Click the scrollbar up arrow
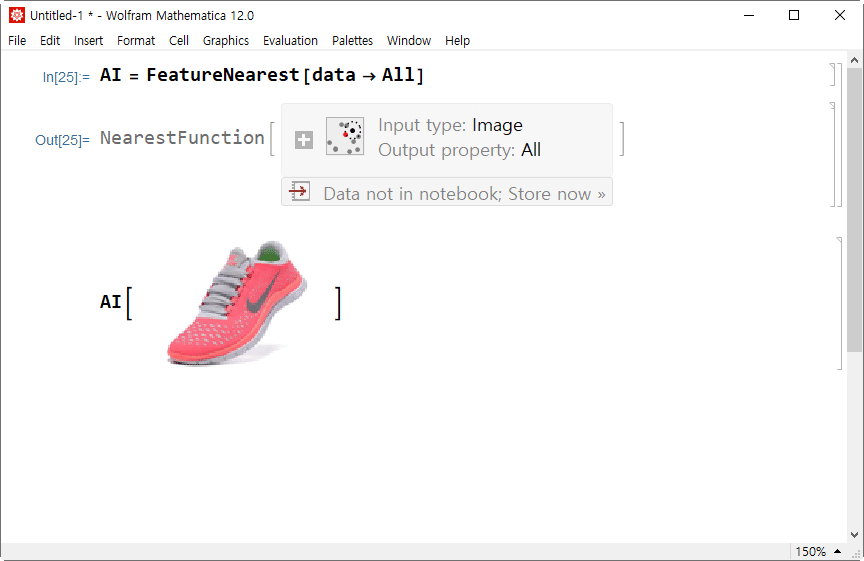The width and height of the screenshot is (864, 561). 855,60
